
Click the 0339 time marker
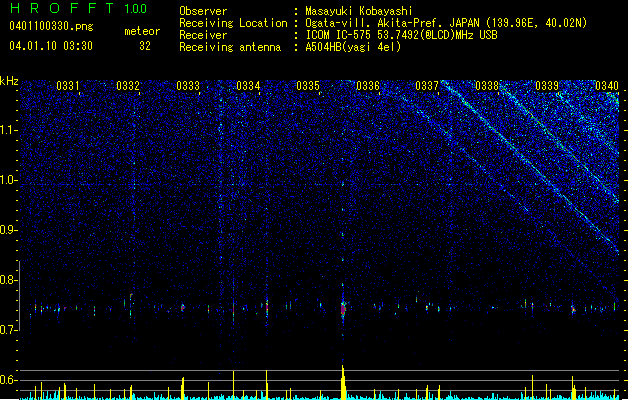tap(547, 86)
